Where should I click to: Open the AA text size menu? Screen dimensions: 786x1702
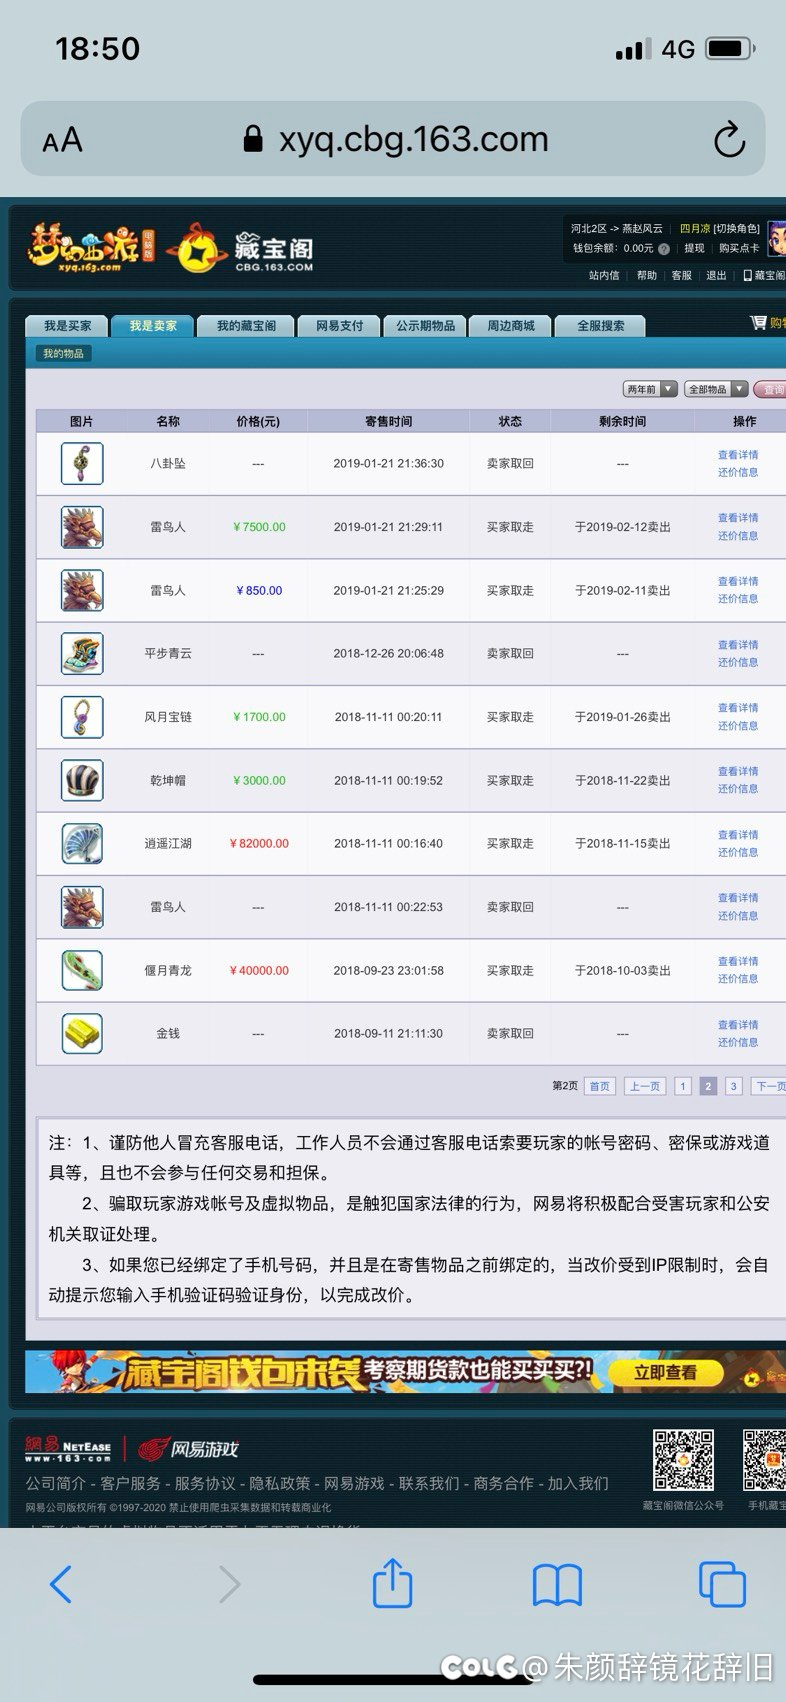click(x=62, y=140)
